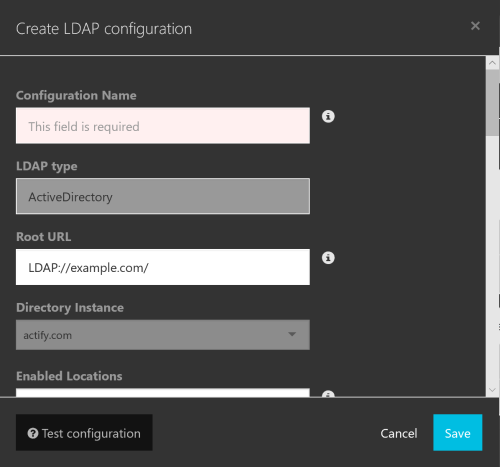The width and height of the screenshot is (500, 467).
Task: Open the actify.com Directory Instance selector
Action: tap(163, 335)
